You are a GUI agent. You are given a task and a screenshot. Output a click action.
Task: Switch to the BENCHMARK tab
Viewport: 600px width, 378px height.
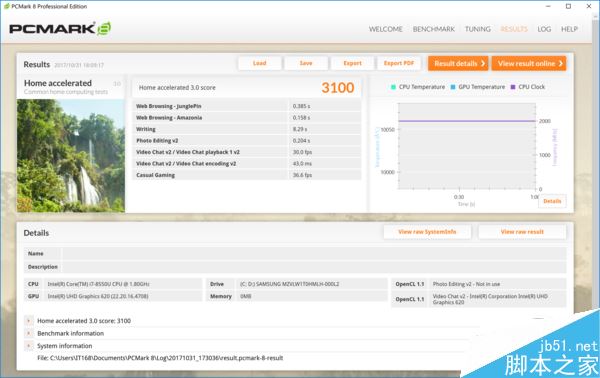click(434, 29)
